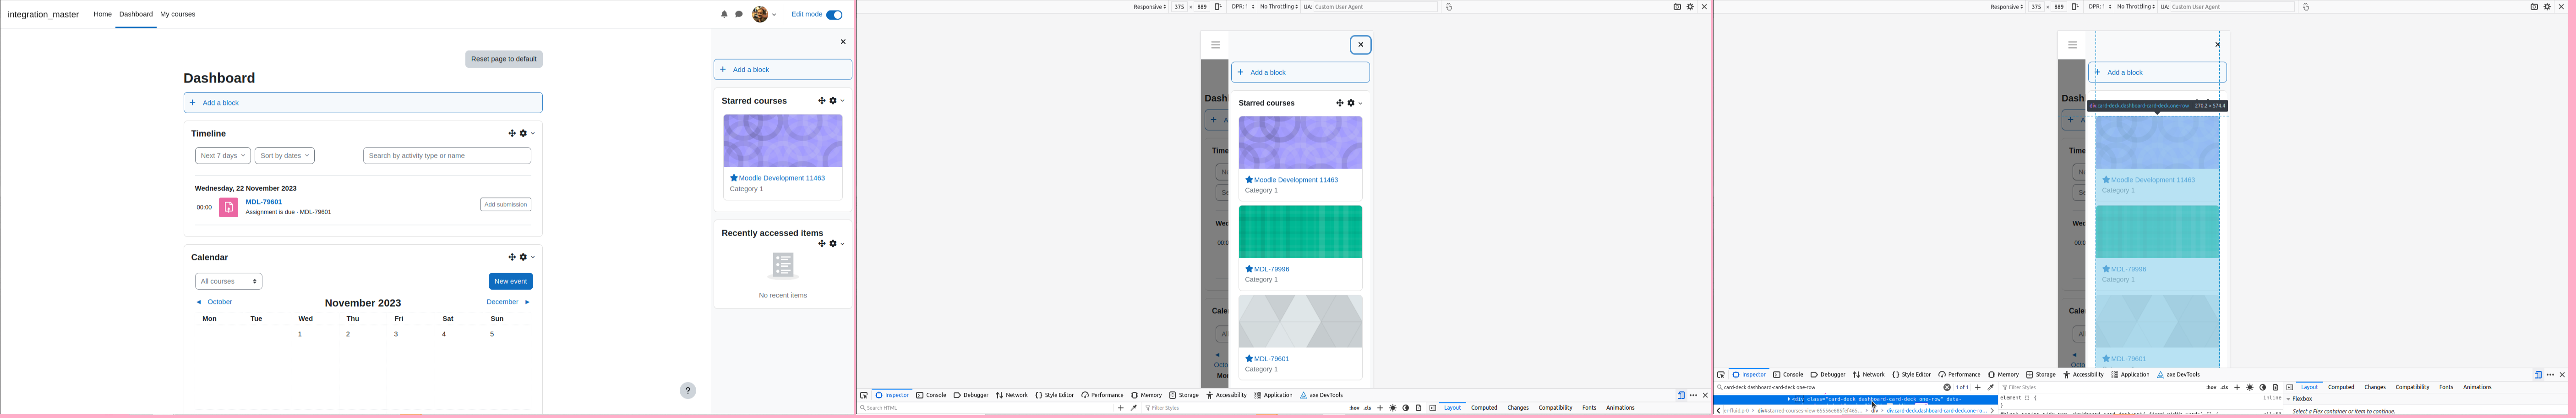Move the Recently accessed items block
The image size is (2576, 418).
[x=822, y=244]
